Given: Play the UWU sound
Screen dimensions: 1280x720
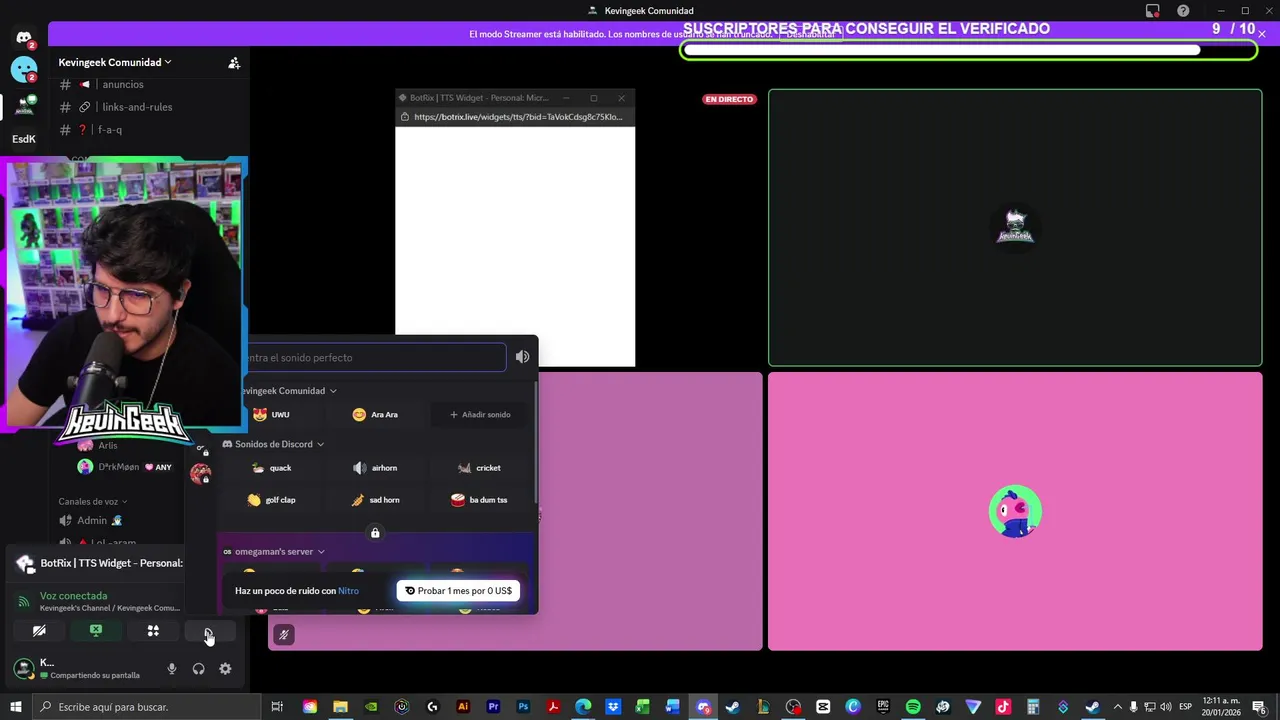Looking at the screenshot, I should pyautogui.click(x=271, y=415).
